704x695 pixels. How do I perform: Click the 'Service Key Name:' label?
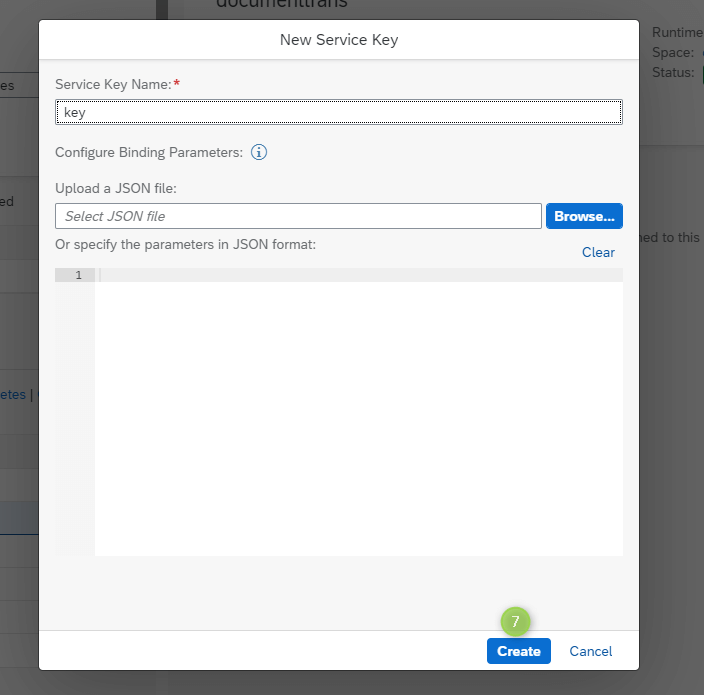coord(113,84)
